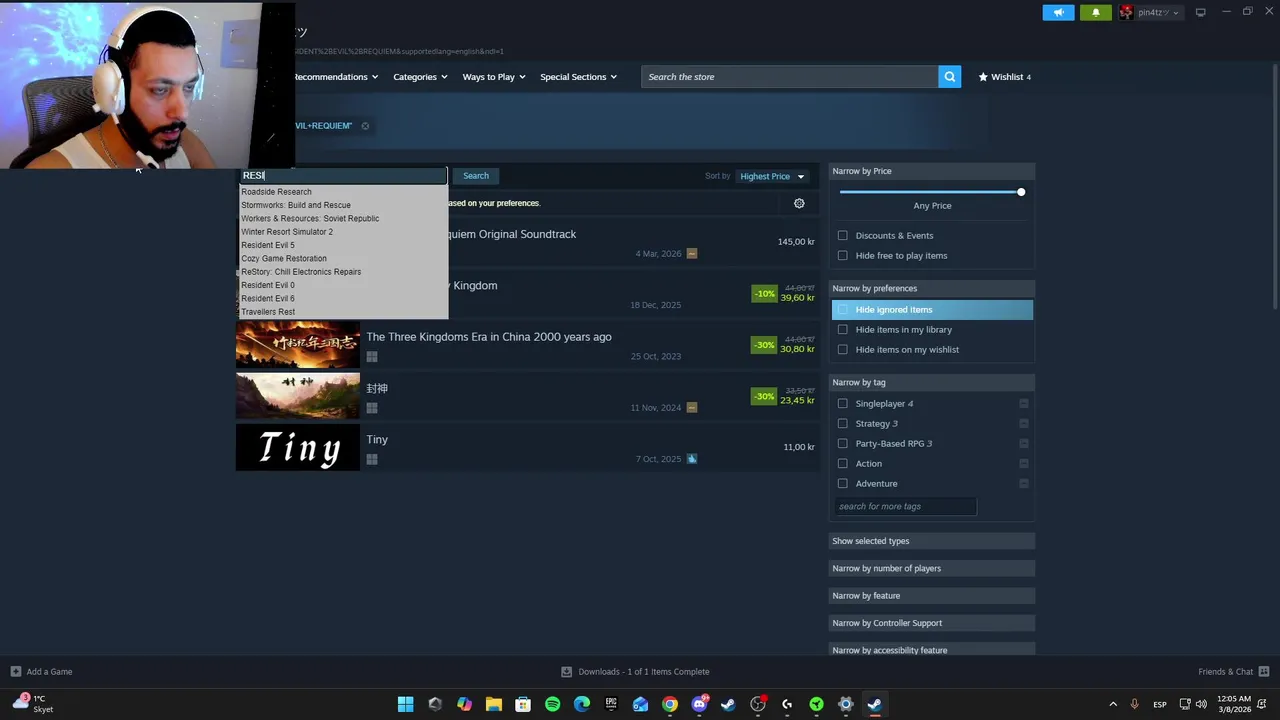
Task: Launch Microsoft Store from taskbar
Action: coord(523,704)
